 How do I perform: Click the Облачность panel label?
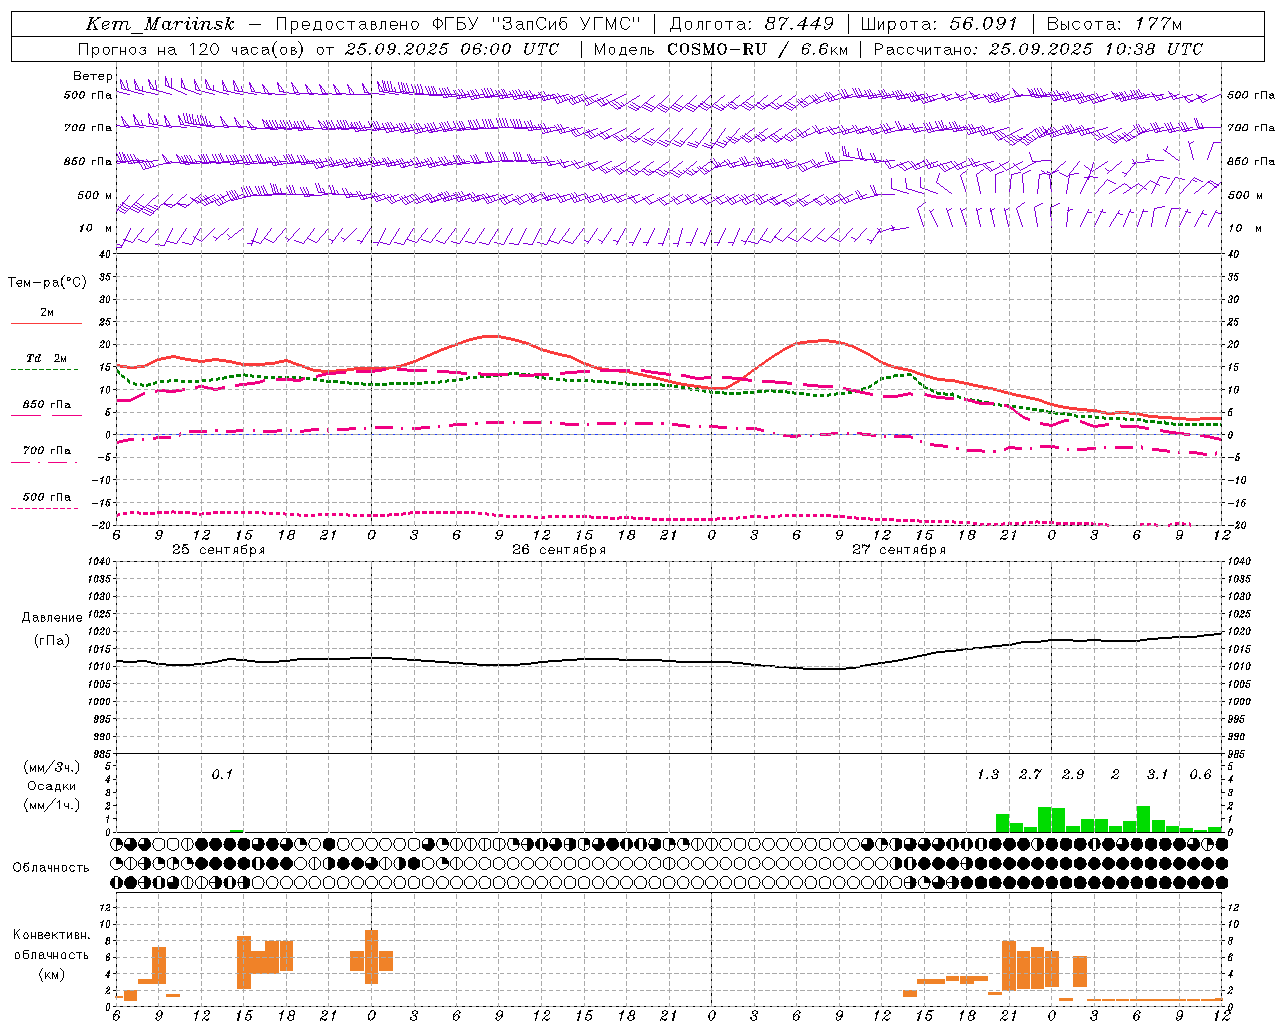[x=51, y=868]
